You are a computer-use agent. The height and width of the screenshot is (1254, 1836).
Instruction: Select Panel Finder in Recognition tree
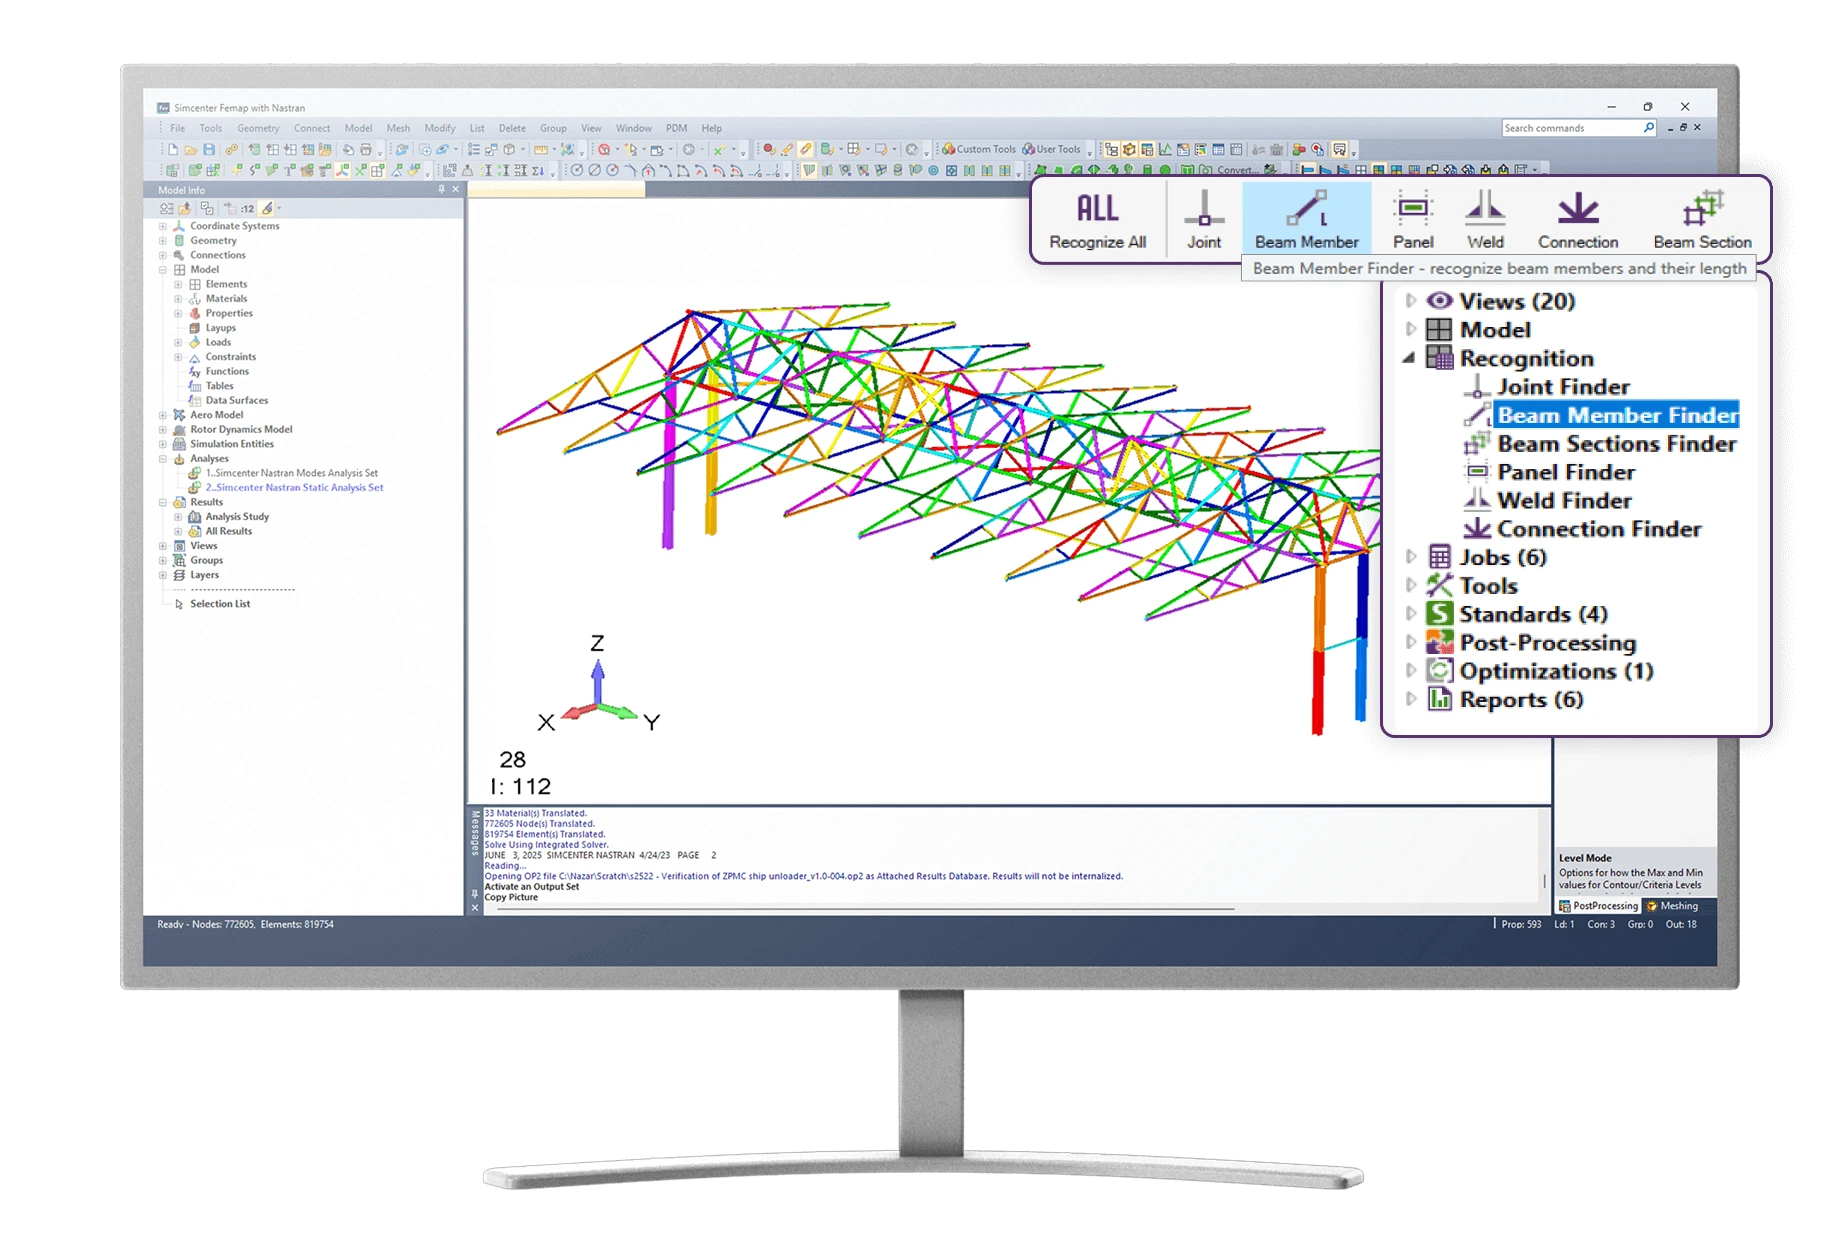click(x=1566, y=472)
